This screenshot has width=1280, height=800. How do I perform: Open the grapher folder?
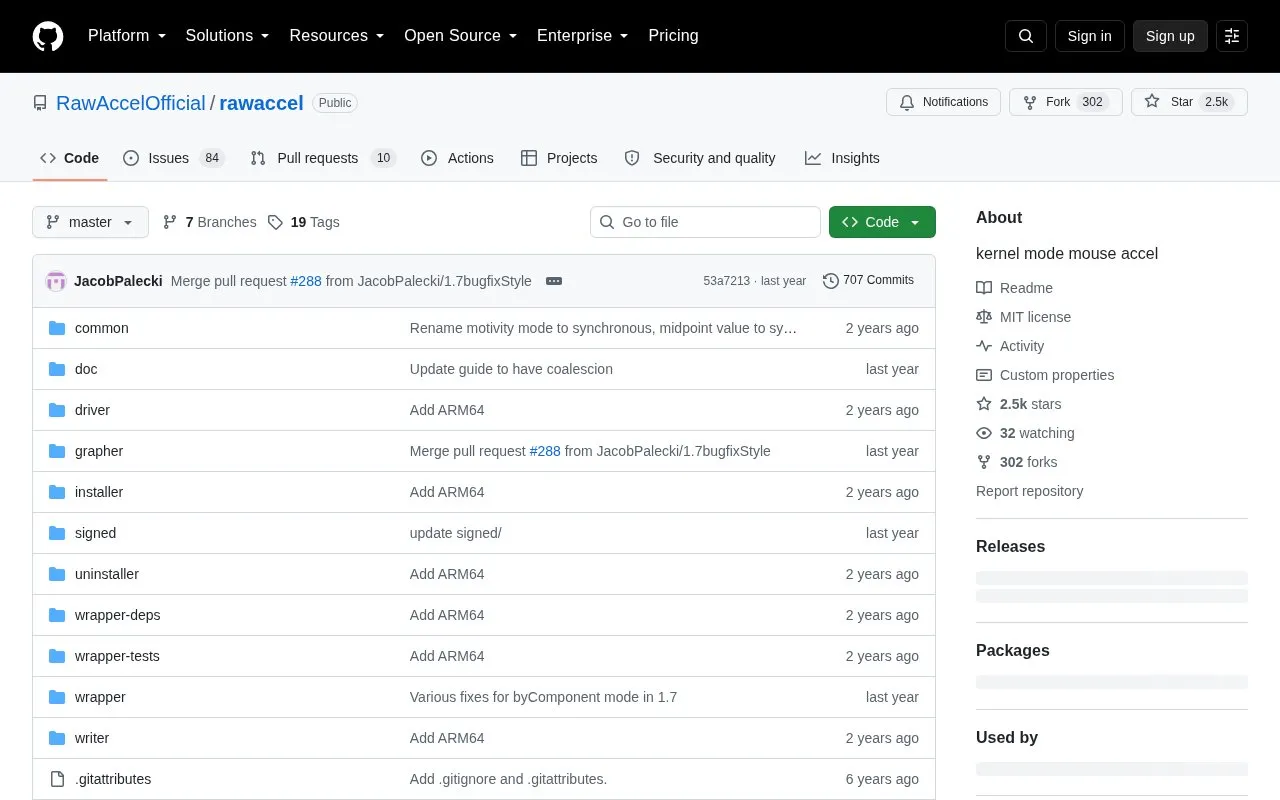99,451
